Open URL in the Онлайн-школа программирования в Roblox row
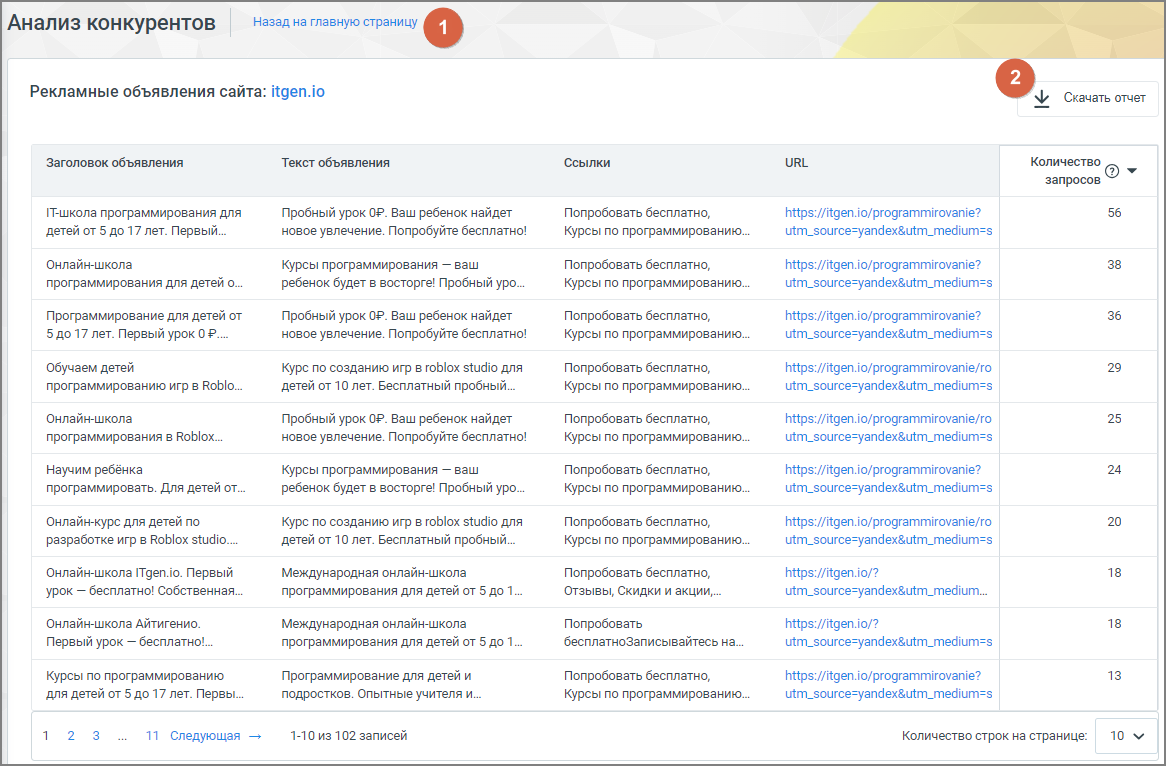 pyautogui.click(x=889, y=428)
